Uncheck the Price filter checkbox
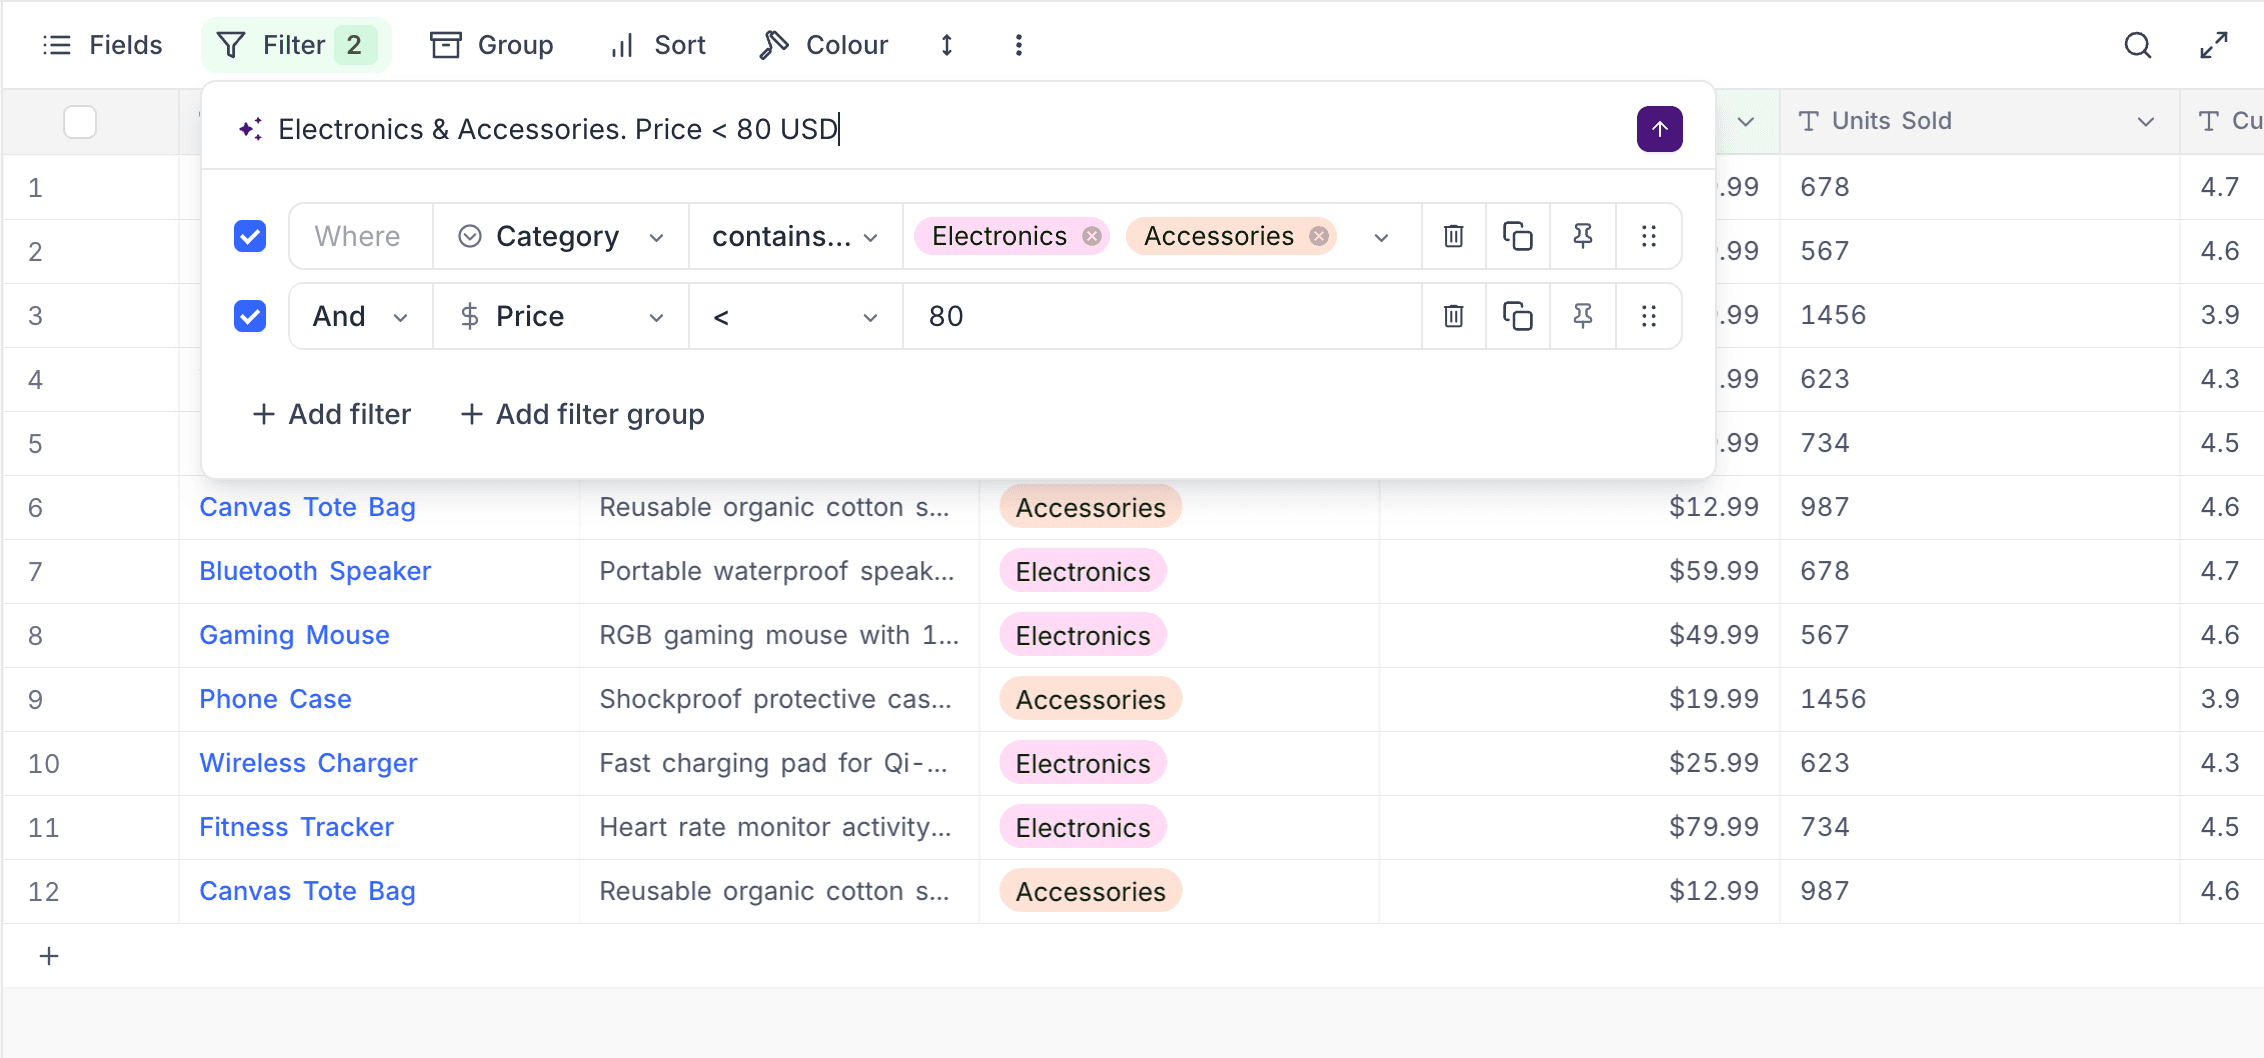This screenshot has height=1058, width=2264. (x=250, y=316)
